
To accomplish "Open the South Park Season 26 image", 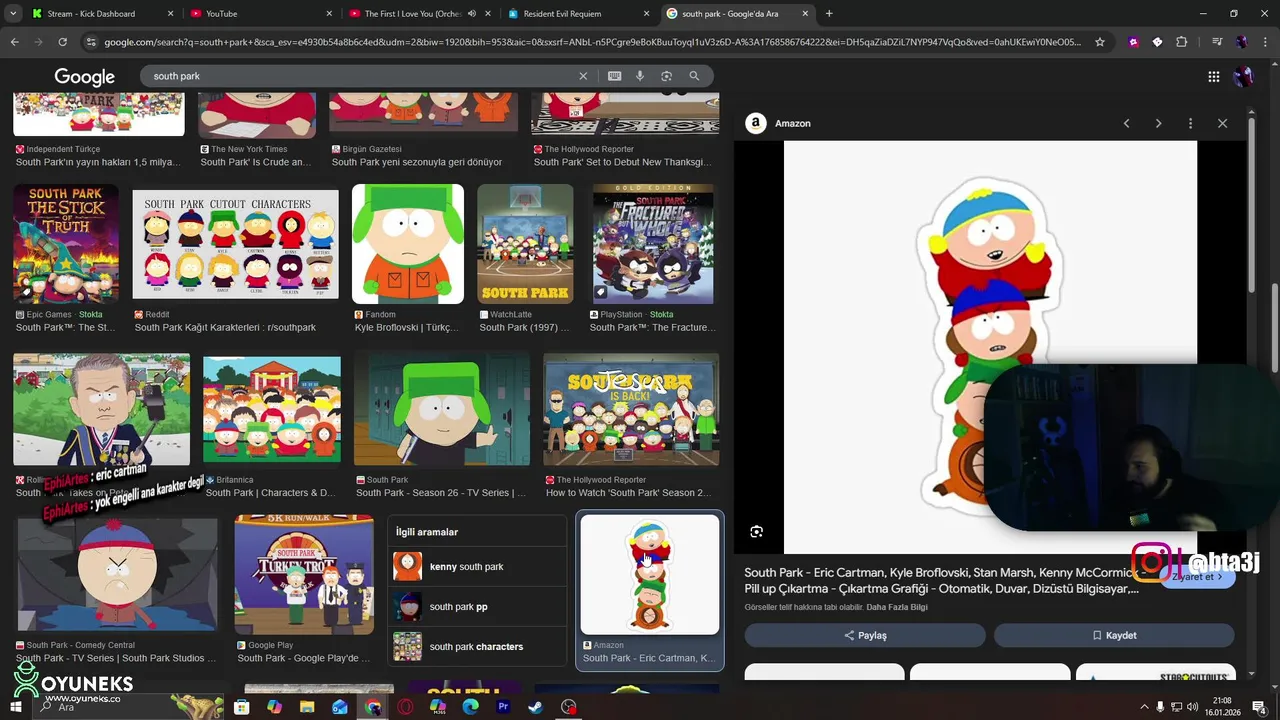I will 442,409.
